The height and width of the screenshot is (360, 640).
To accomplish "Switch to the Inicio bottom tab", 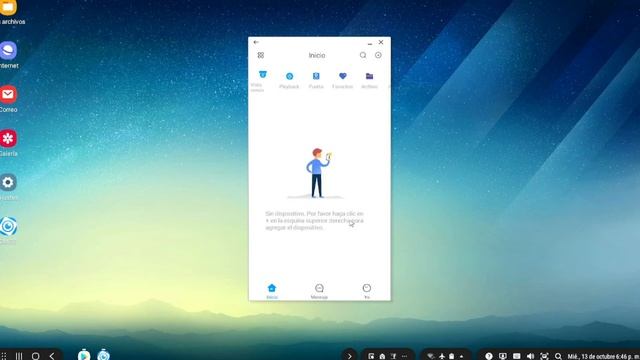I will [x=272, y=291].
